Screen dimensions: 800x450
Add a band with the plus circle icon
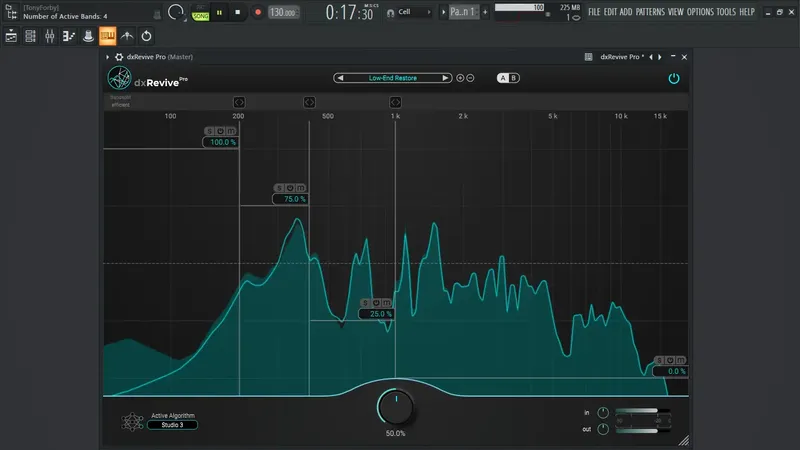(460, 78)
